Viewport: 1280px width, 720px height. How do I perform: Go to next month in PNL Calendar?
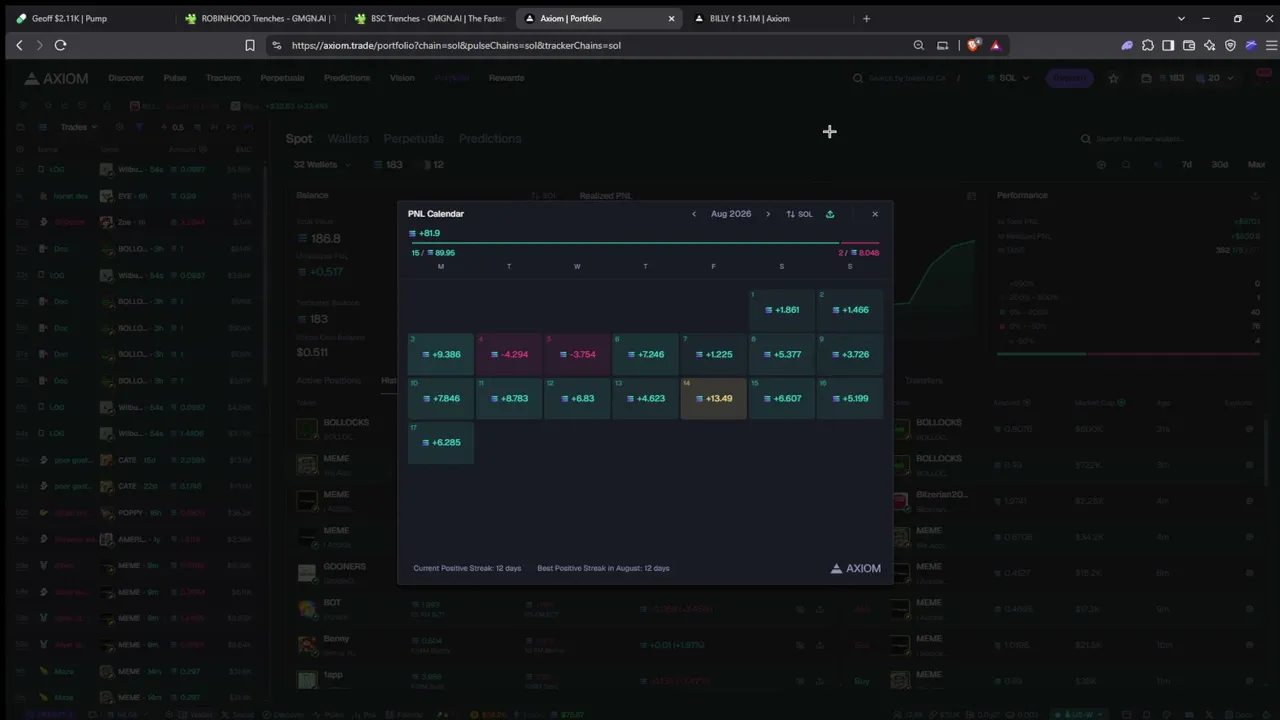[768, 214]
